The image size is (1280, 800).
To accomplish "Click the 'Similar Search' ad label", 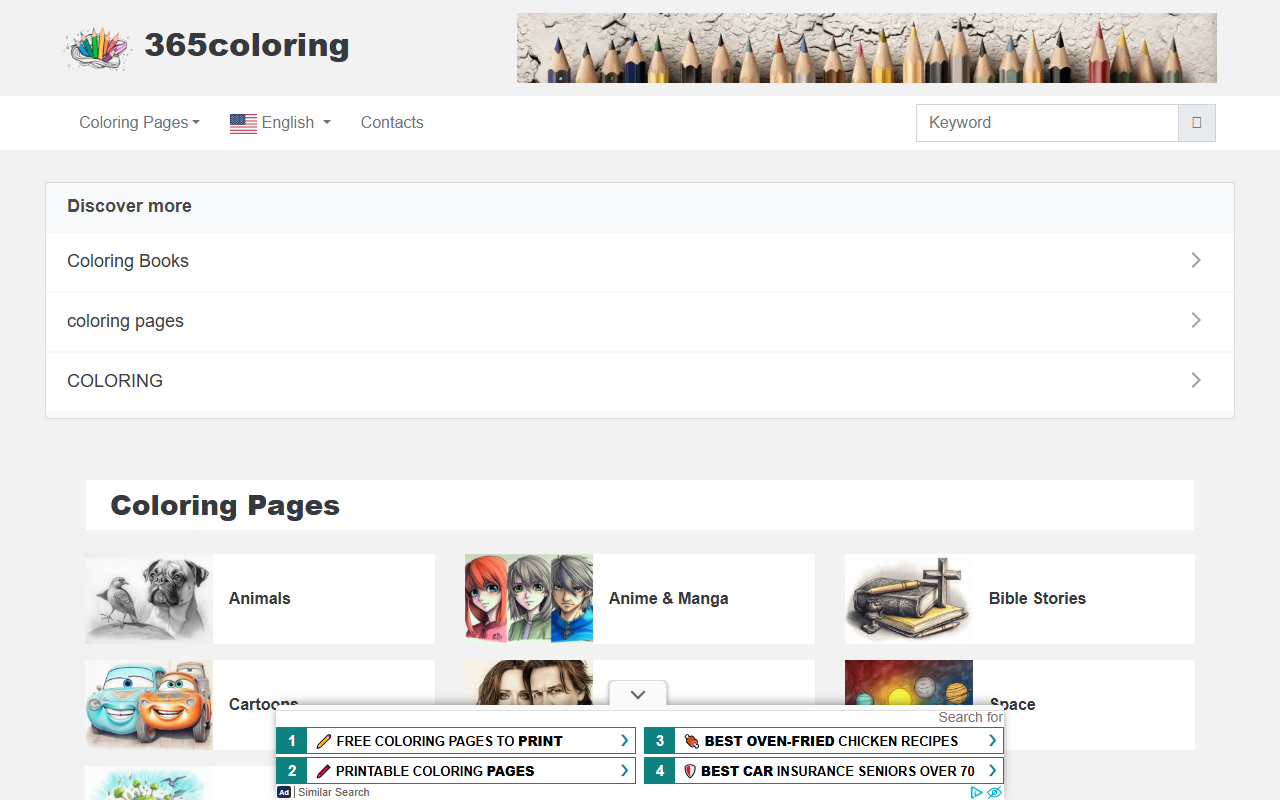I will [334, 792].
